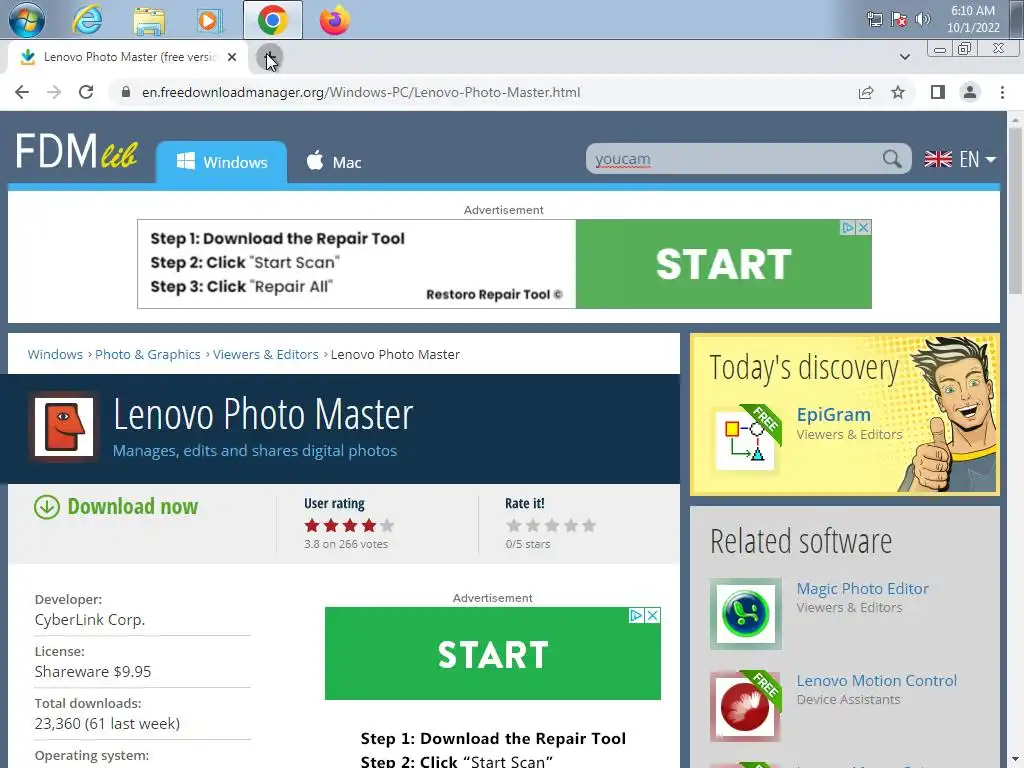The image size is (1024, 768).
Task: Open the Chrome profile menu
Action: pos(970,92)
